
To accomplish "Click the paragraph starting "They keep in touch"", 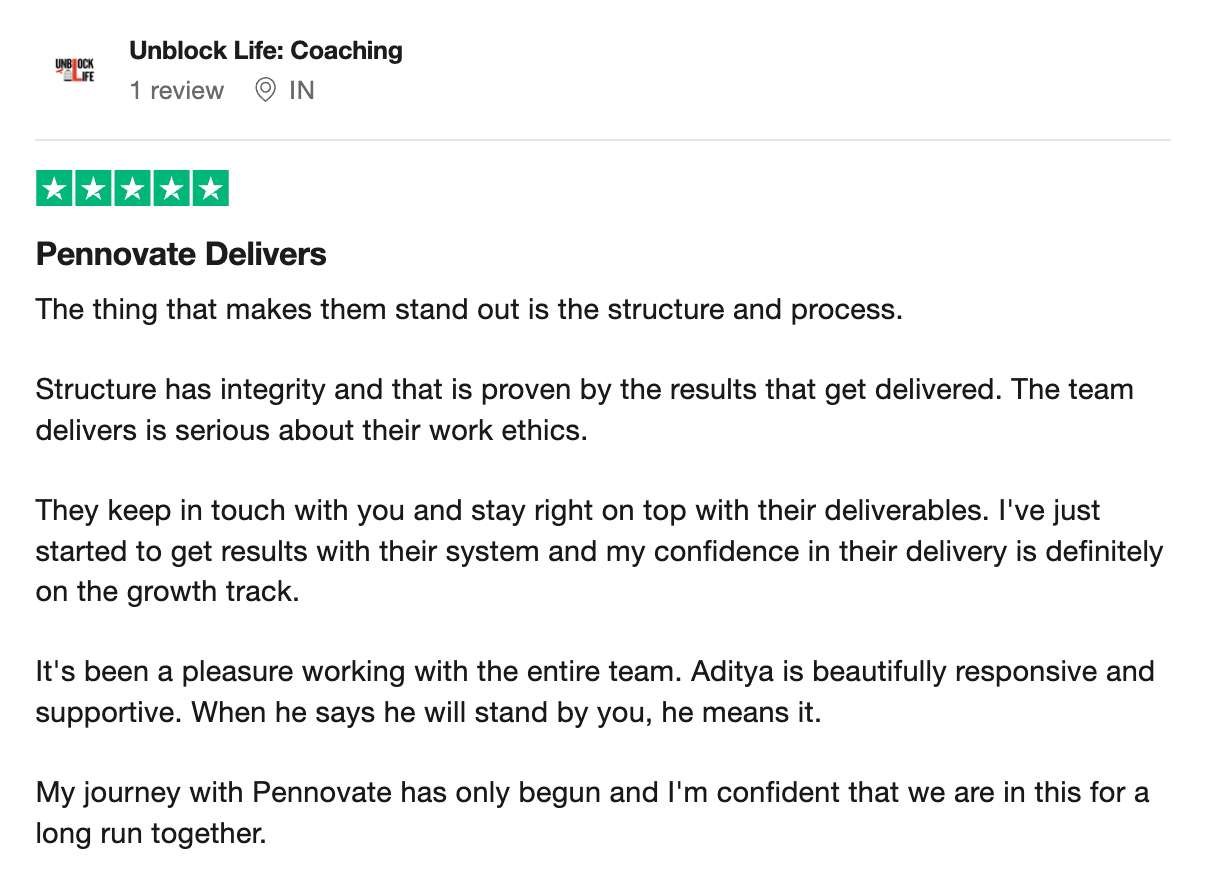I will (x=600, y=551).
